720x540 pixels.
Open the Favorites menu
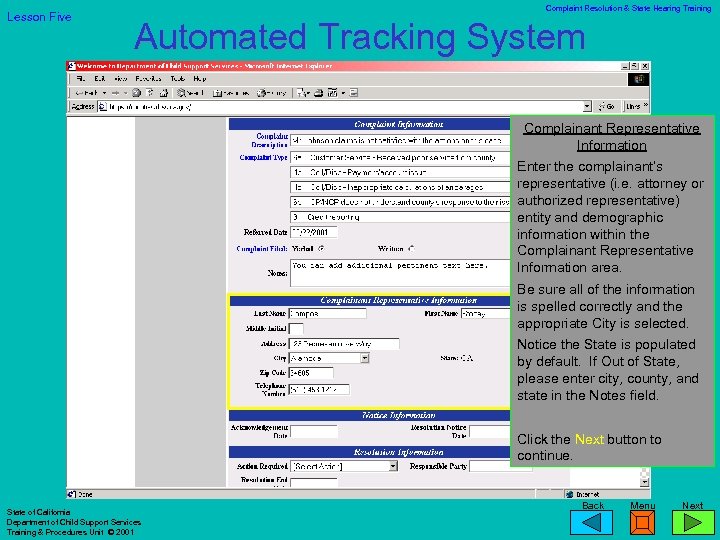[148, 79]
